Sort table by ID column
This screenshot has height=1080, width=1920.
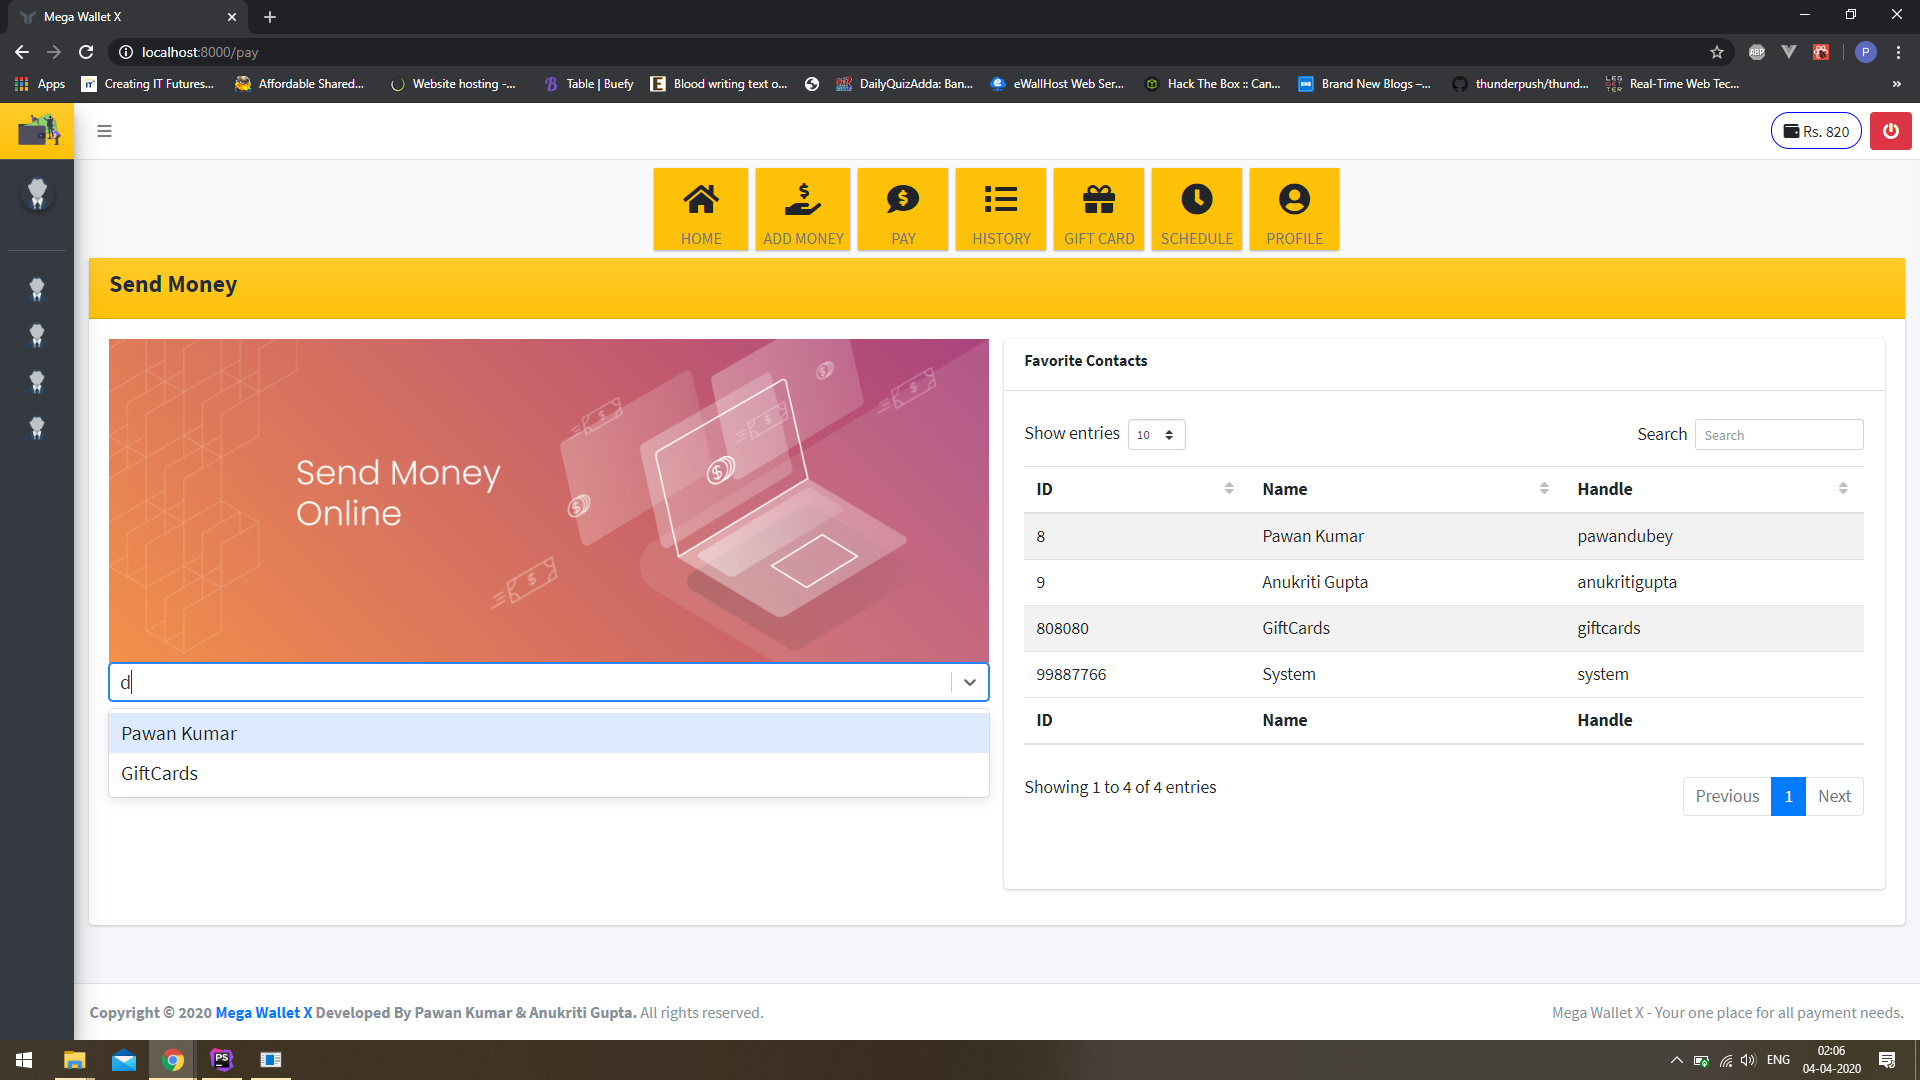coord(1134,489)
